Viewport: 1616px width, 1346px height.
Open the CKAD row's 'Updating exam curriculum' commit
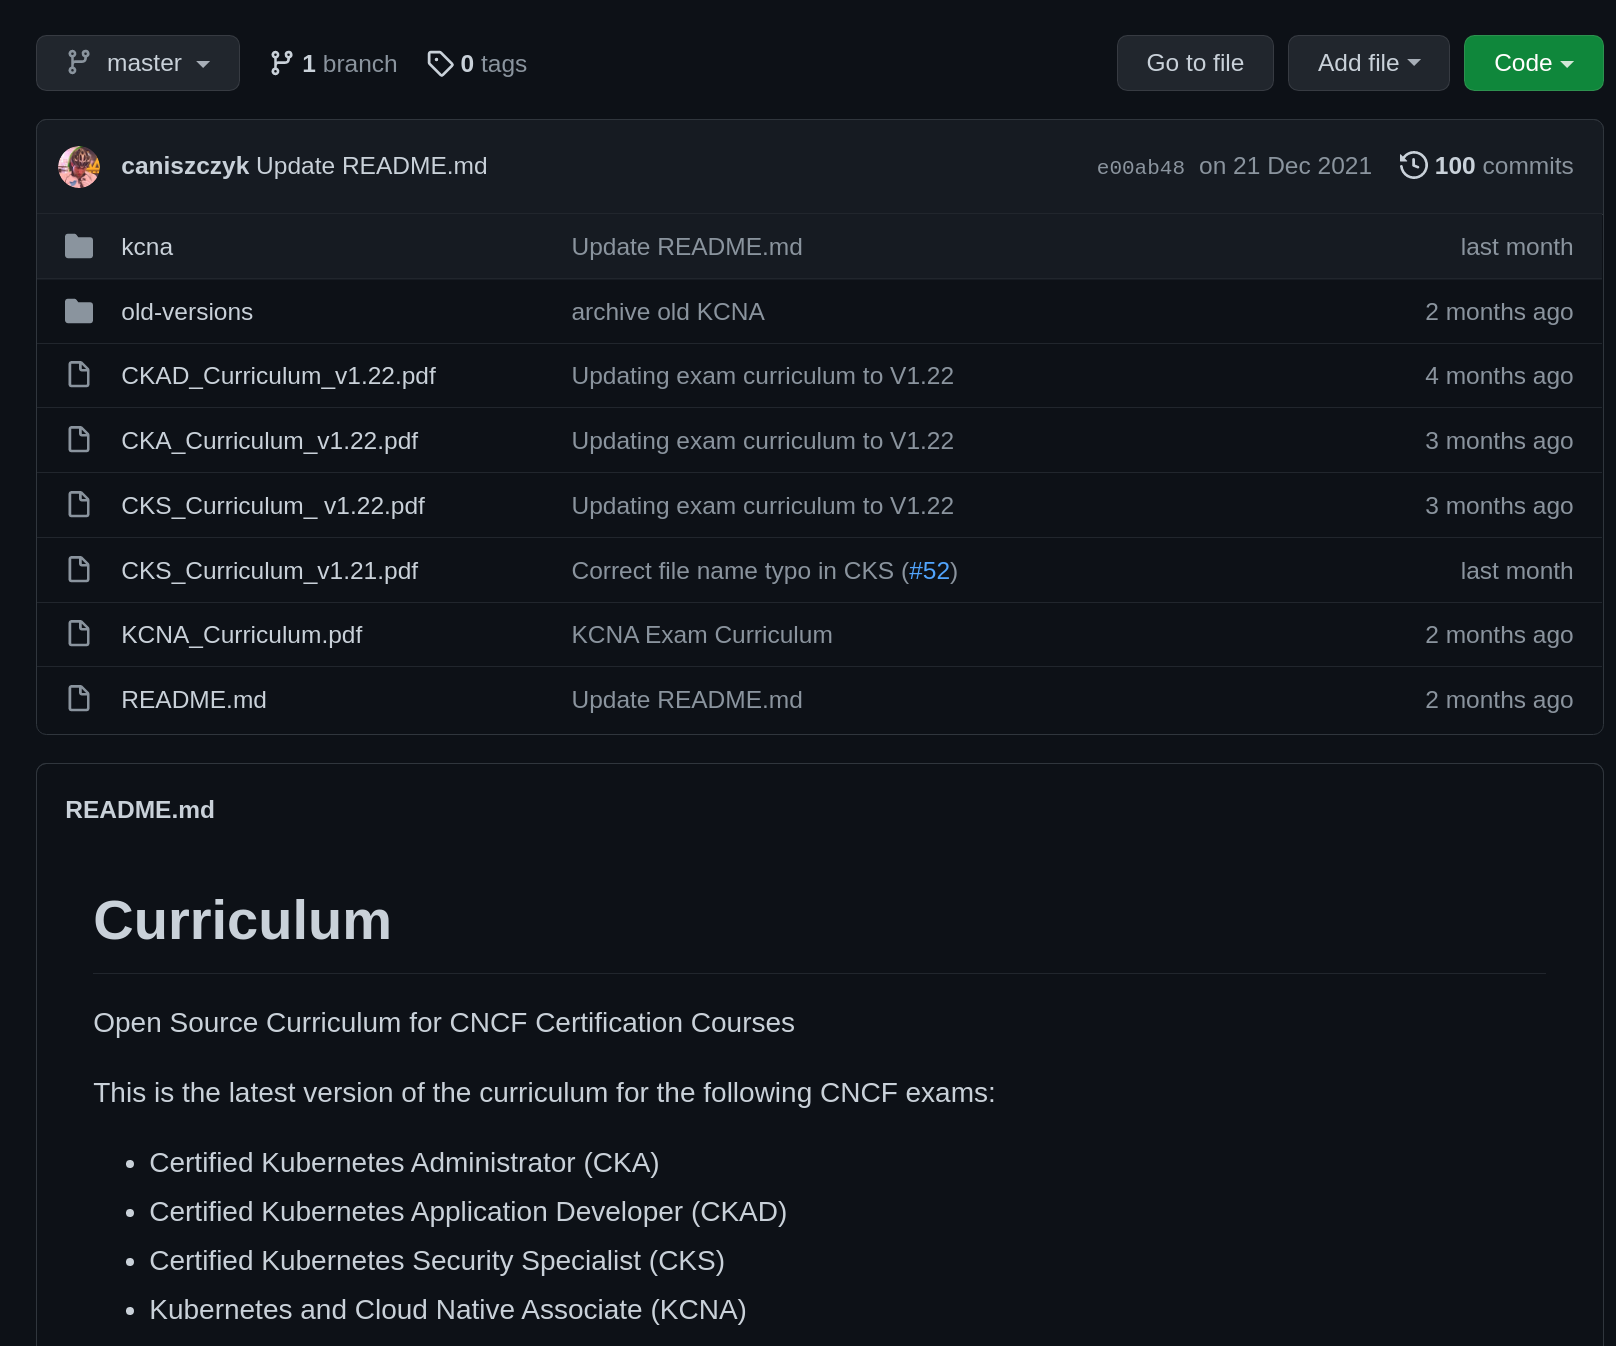[763, 376]
